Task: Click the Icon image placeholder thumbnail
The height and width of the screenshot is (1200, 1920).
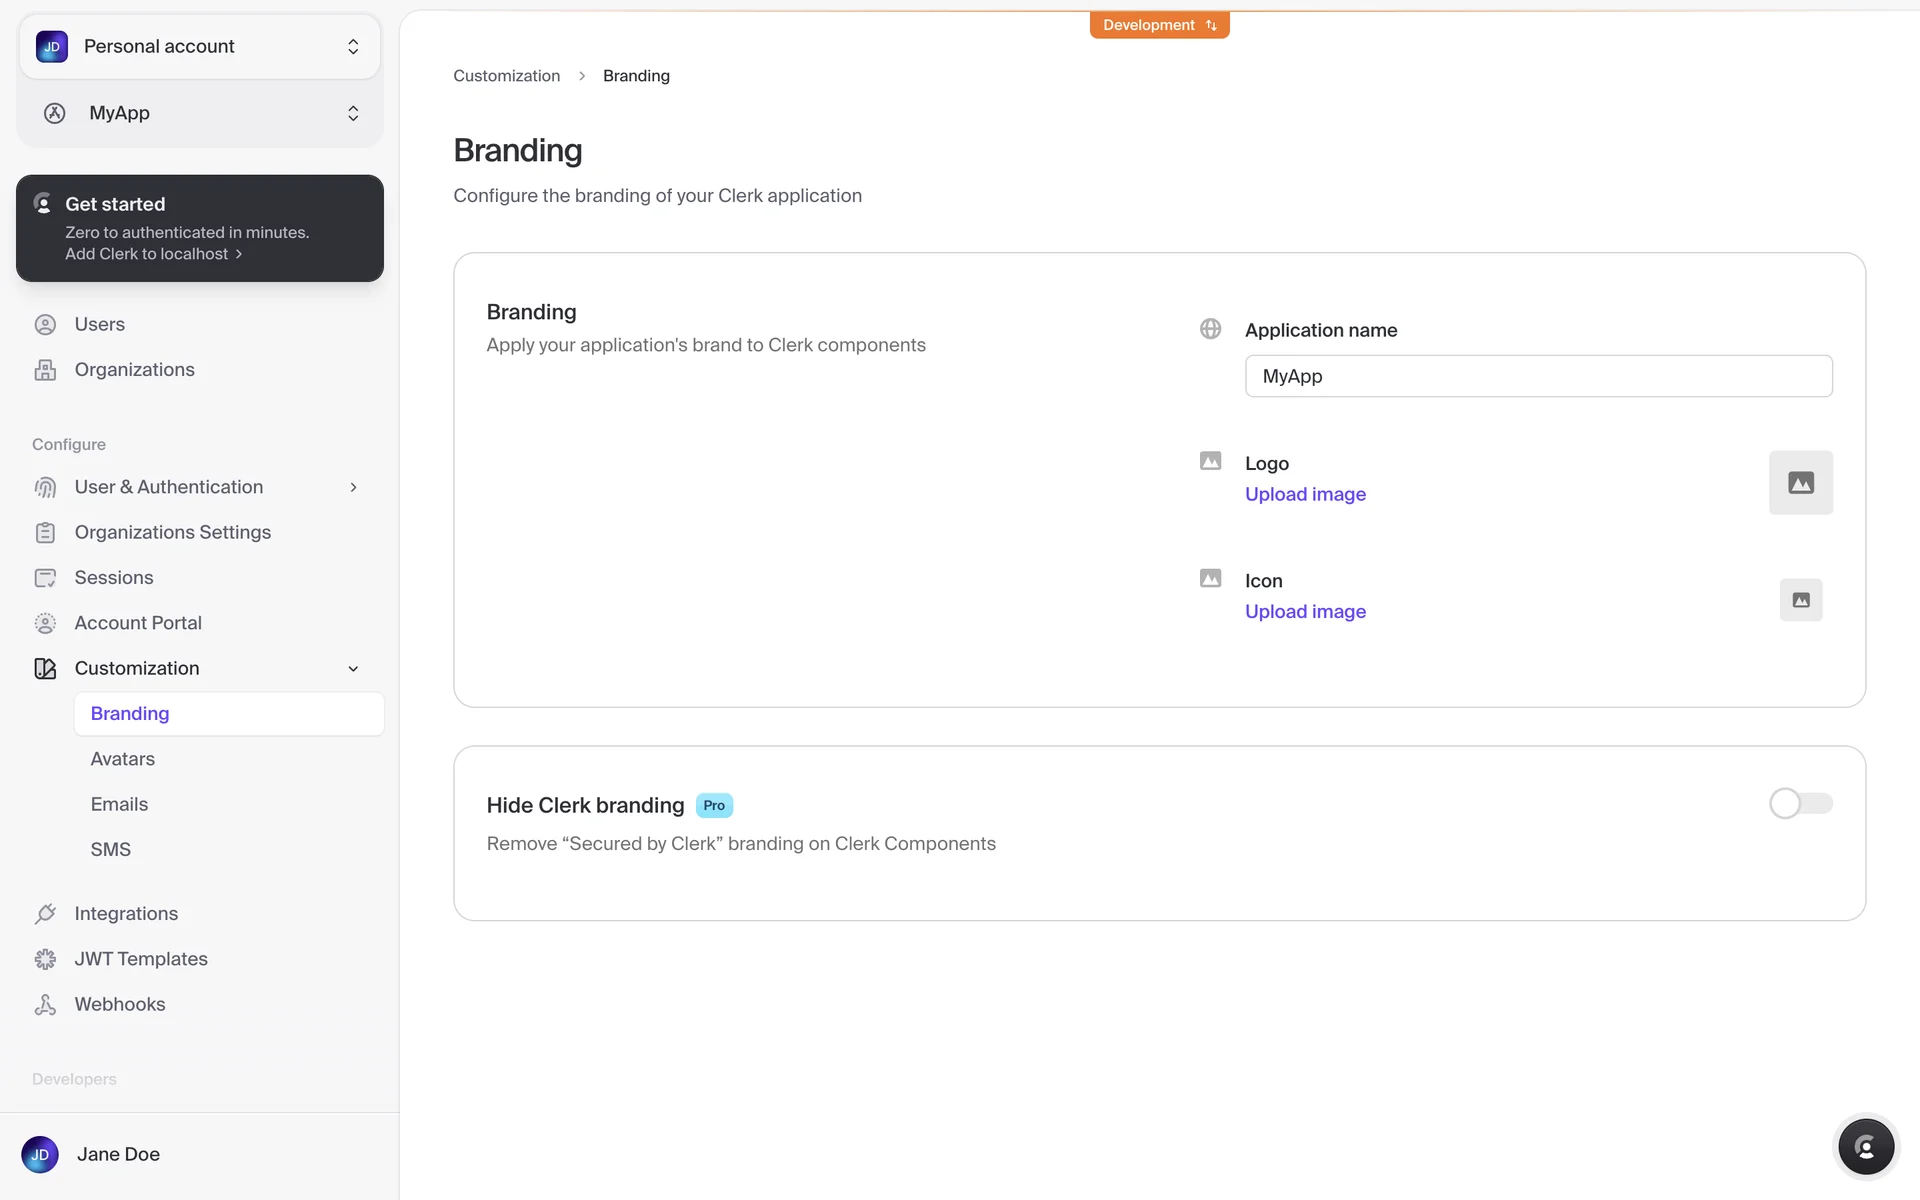Action: tap(1800, 600)
